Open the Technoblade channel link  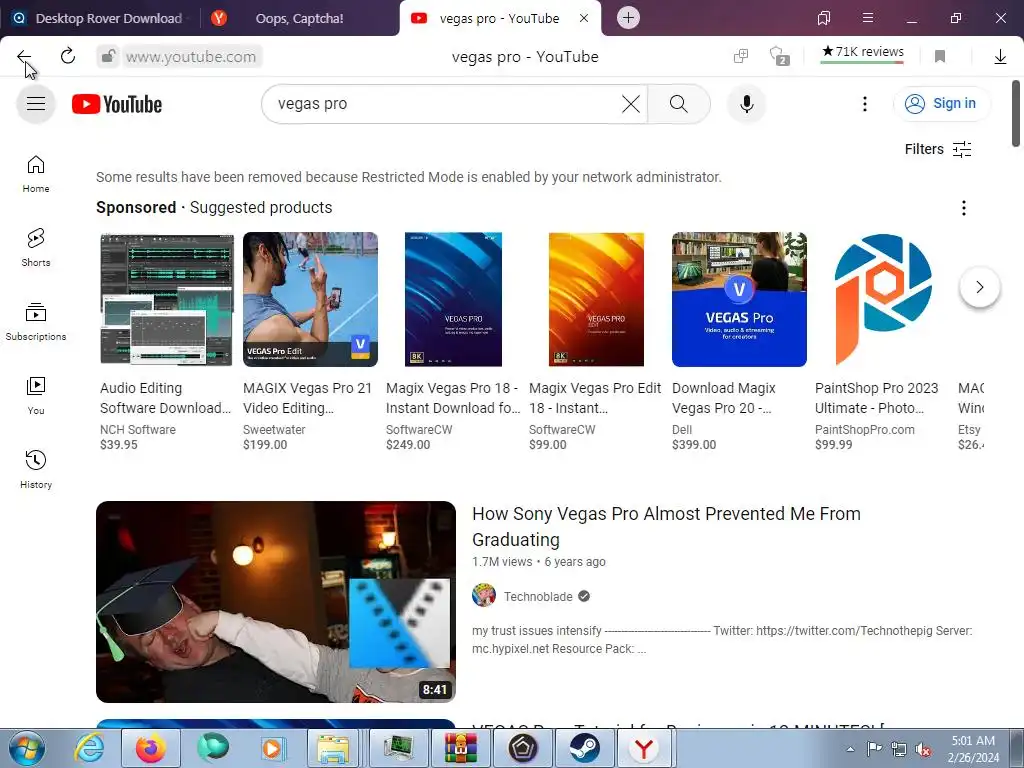tap(537, 596)
